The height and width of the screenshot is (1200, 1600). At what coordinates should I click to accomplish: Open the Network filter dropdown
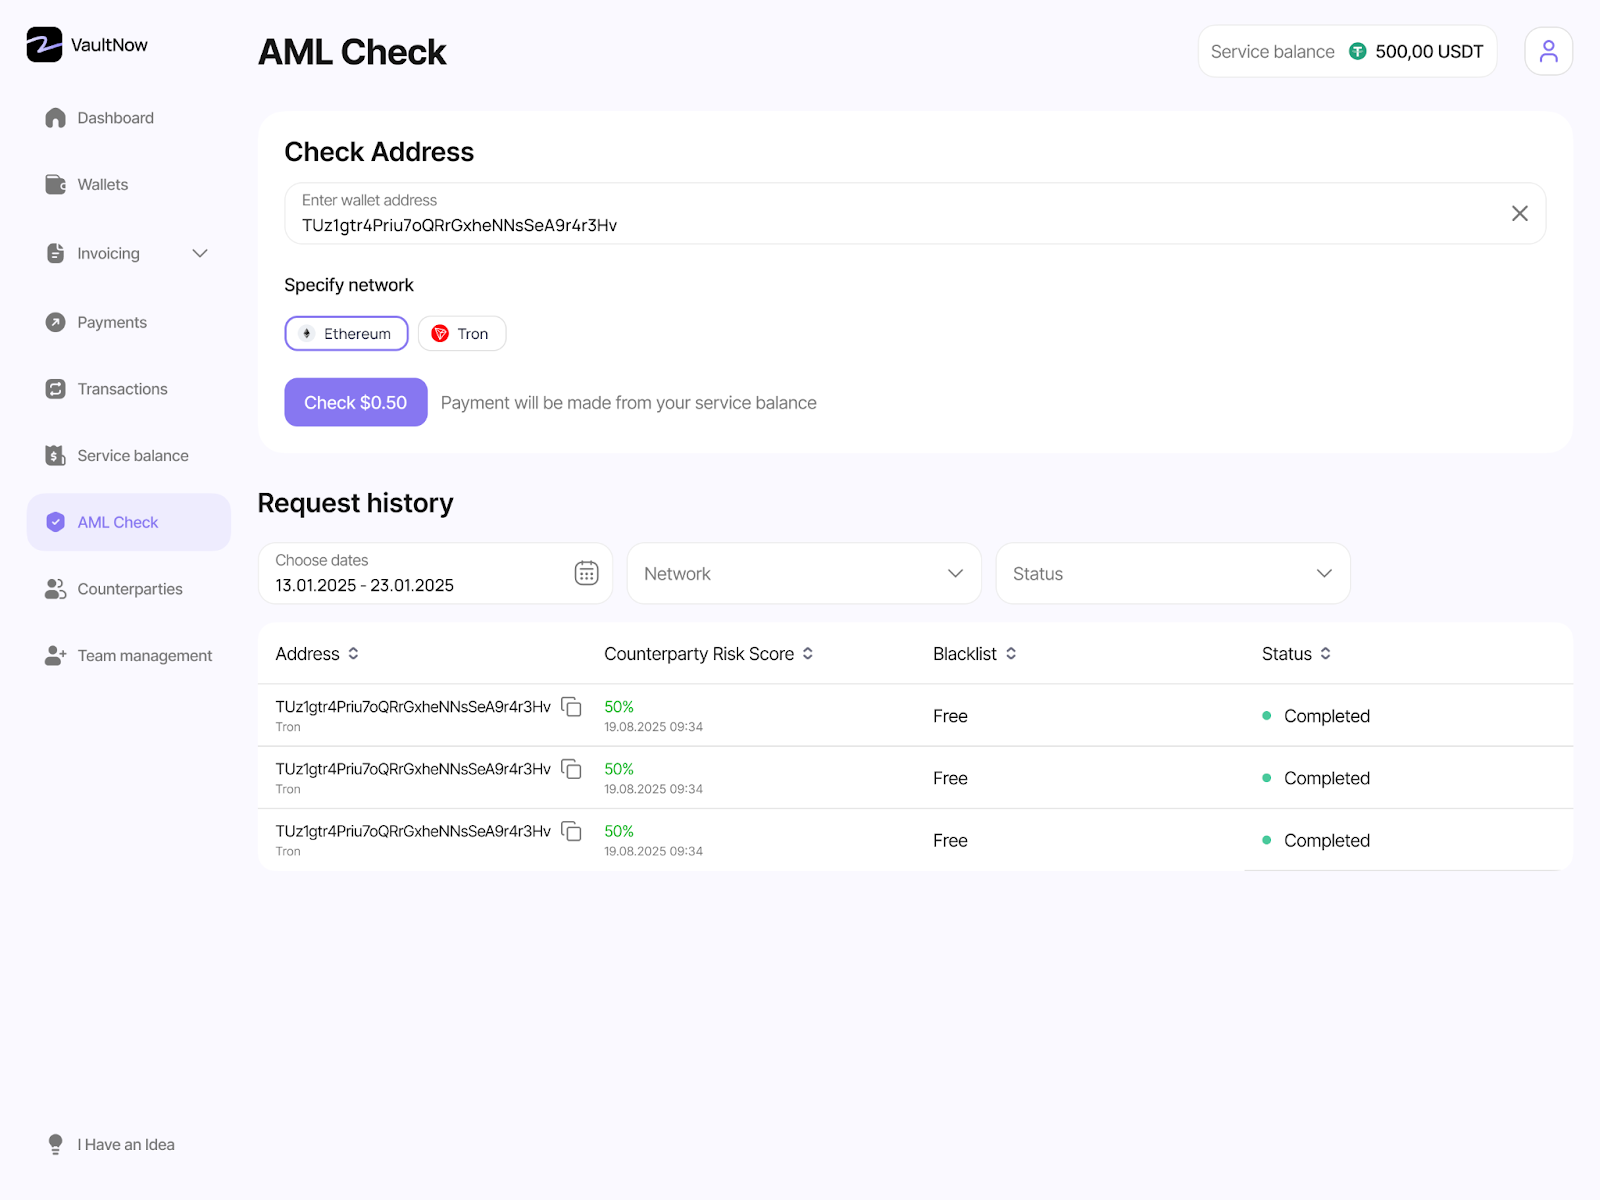pyautogui.click(x=803, y=574)
